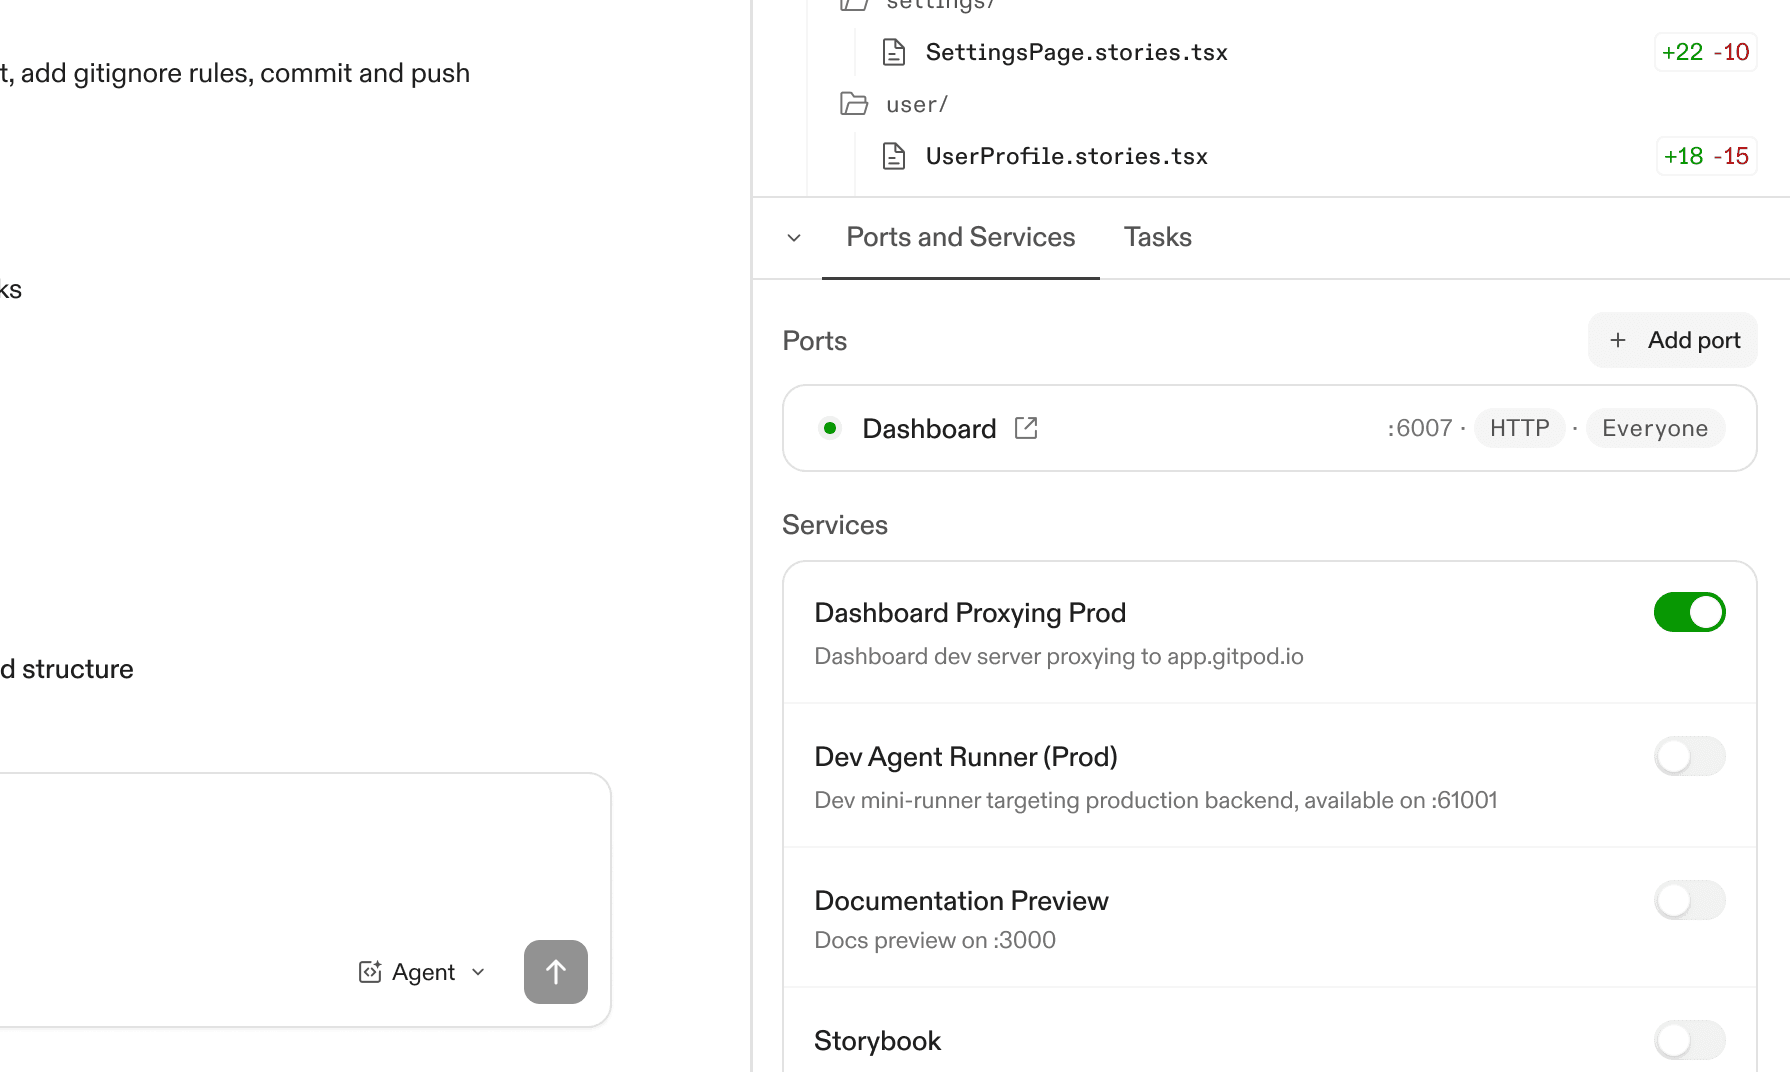The width and height of the screenshot is (1790, 1072).
Task: Click the file icon next to SettingsPage.stories.tsx
Action: pyautogui.click(x=894, y=52)
